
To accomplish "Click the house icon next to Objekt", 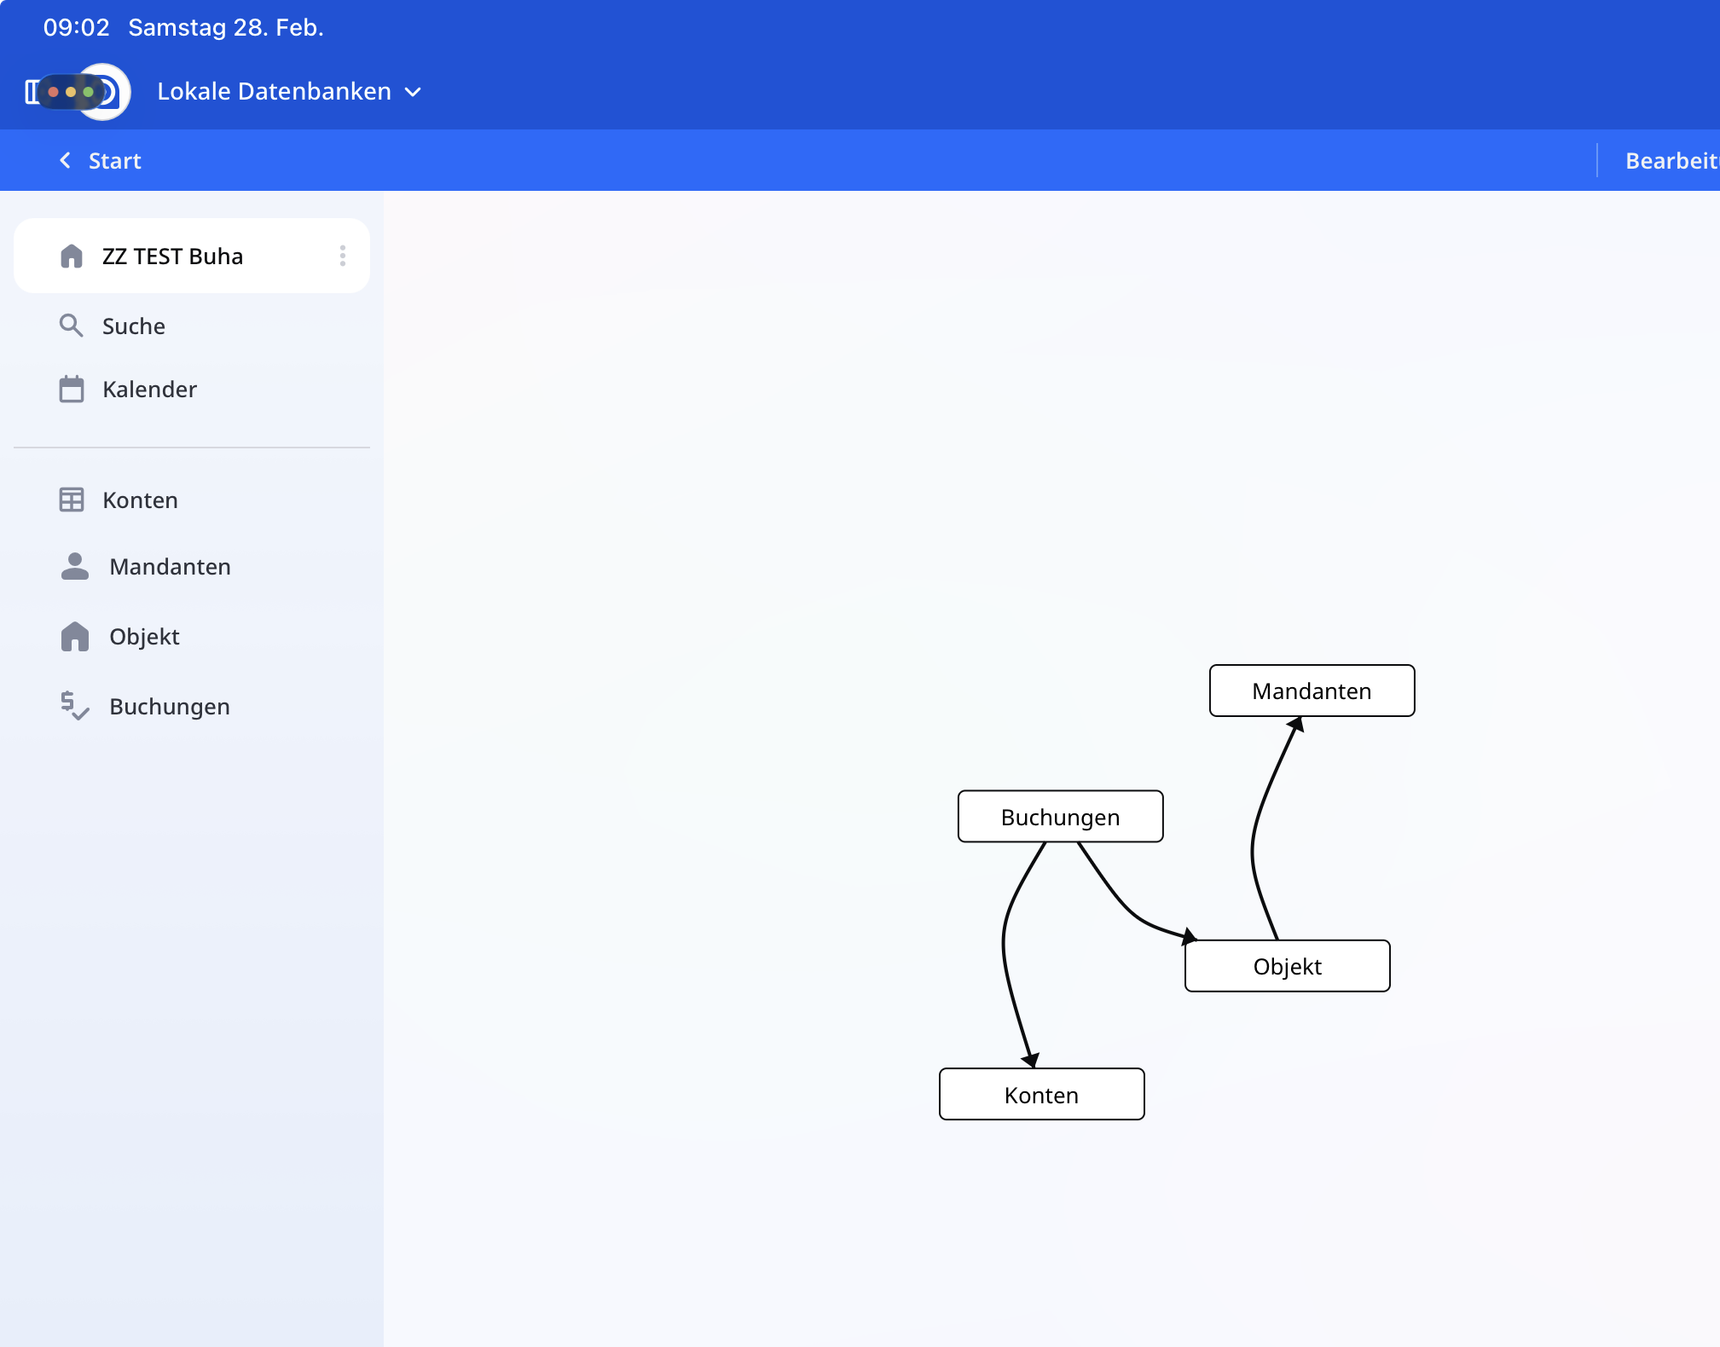I will coord(74,637).
